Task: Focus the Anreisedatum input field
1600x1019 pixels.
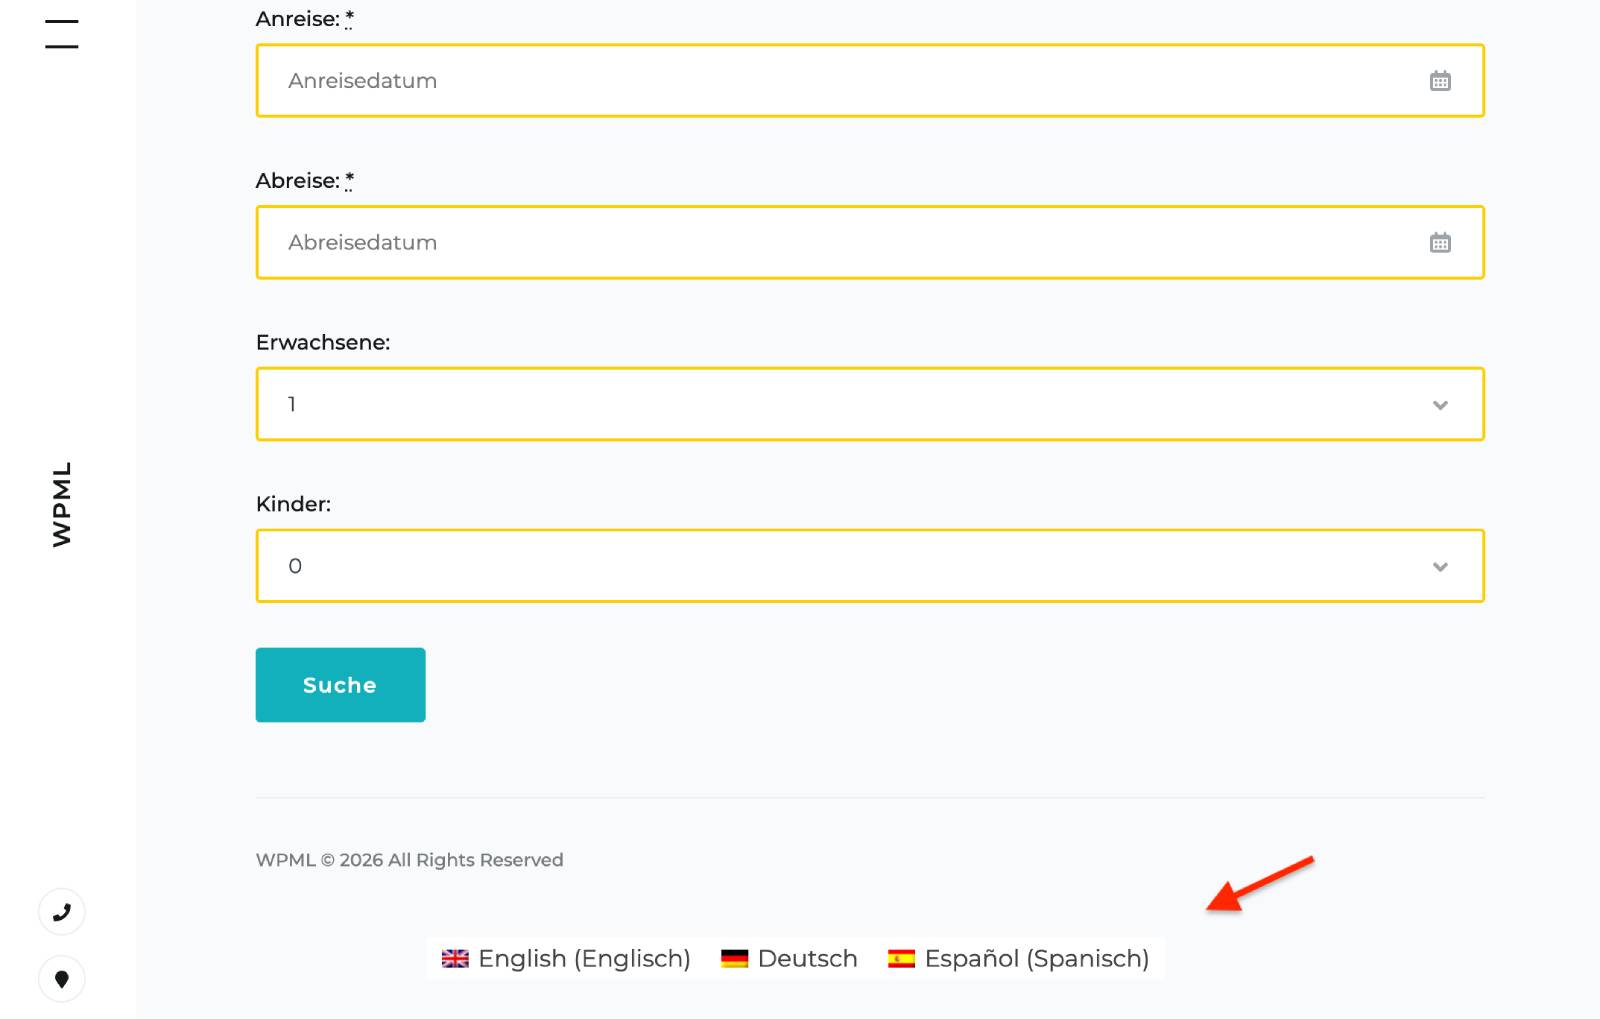Action: 840,81
